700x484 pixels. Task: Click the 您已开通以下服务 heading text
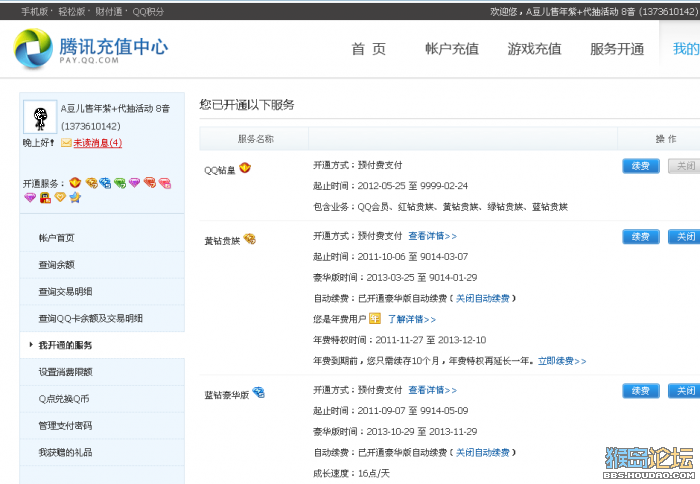(247, 105)
